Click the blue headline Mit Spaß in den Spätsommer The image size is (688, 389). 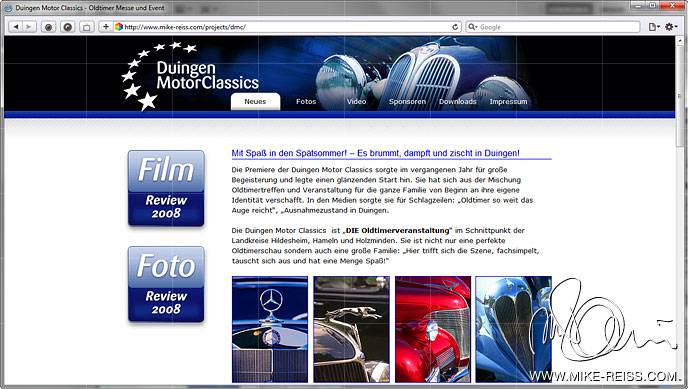pyautogui.click(x=376, y=153)
